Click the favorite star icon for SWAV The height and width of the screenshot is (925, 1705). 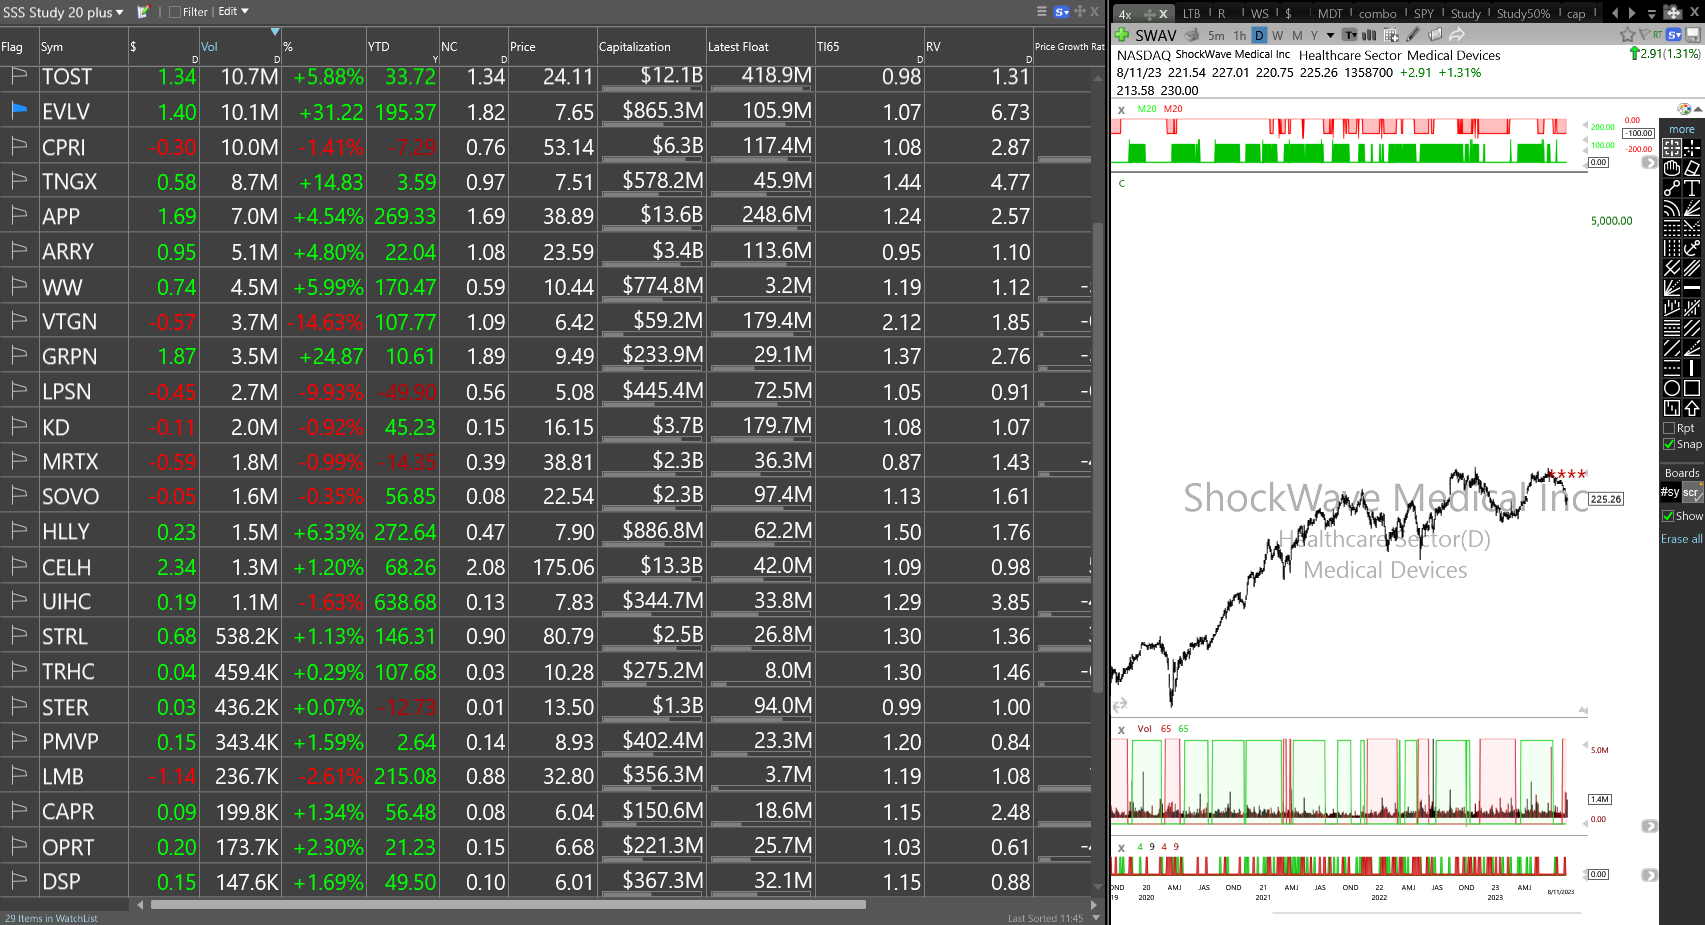pyautogui.click(x=1627, y=35)
